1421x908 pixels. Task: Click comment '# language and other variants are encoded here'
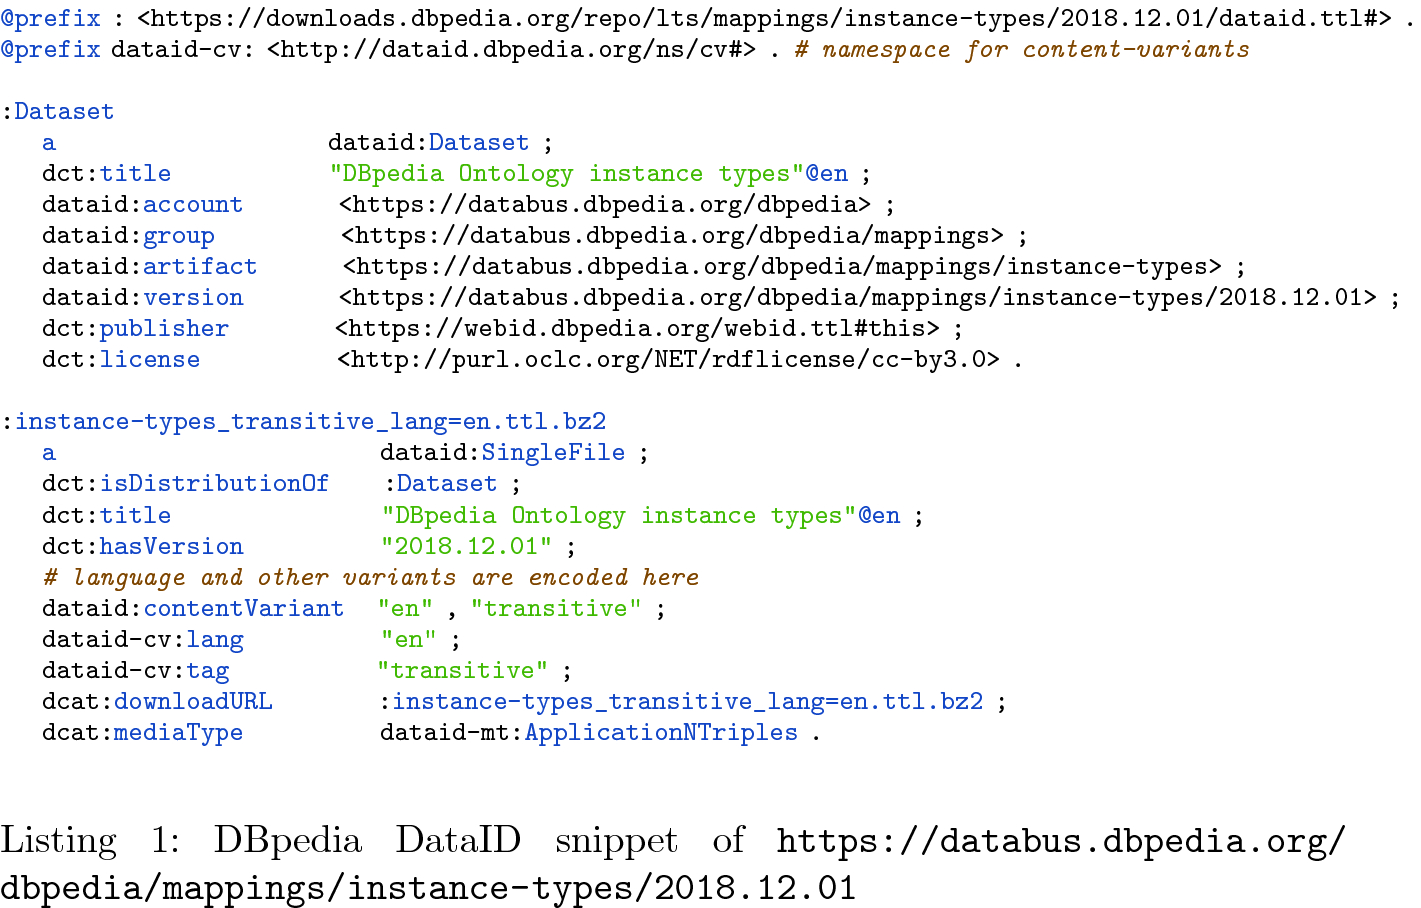tap(371, 577)
